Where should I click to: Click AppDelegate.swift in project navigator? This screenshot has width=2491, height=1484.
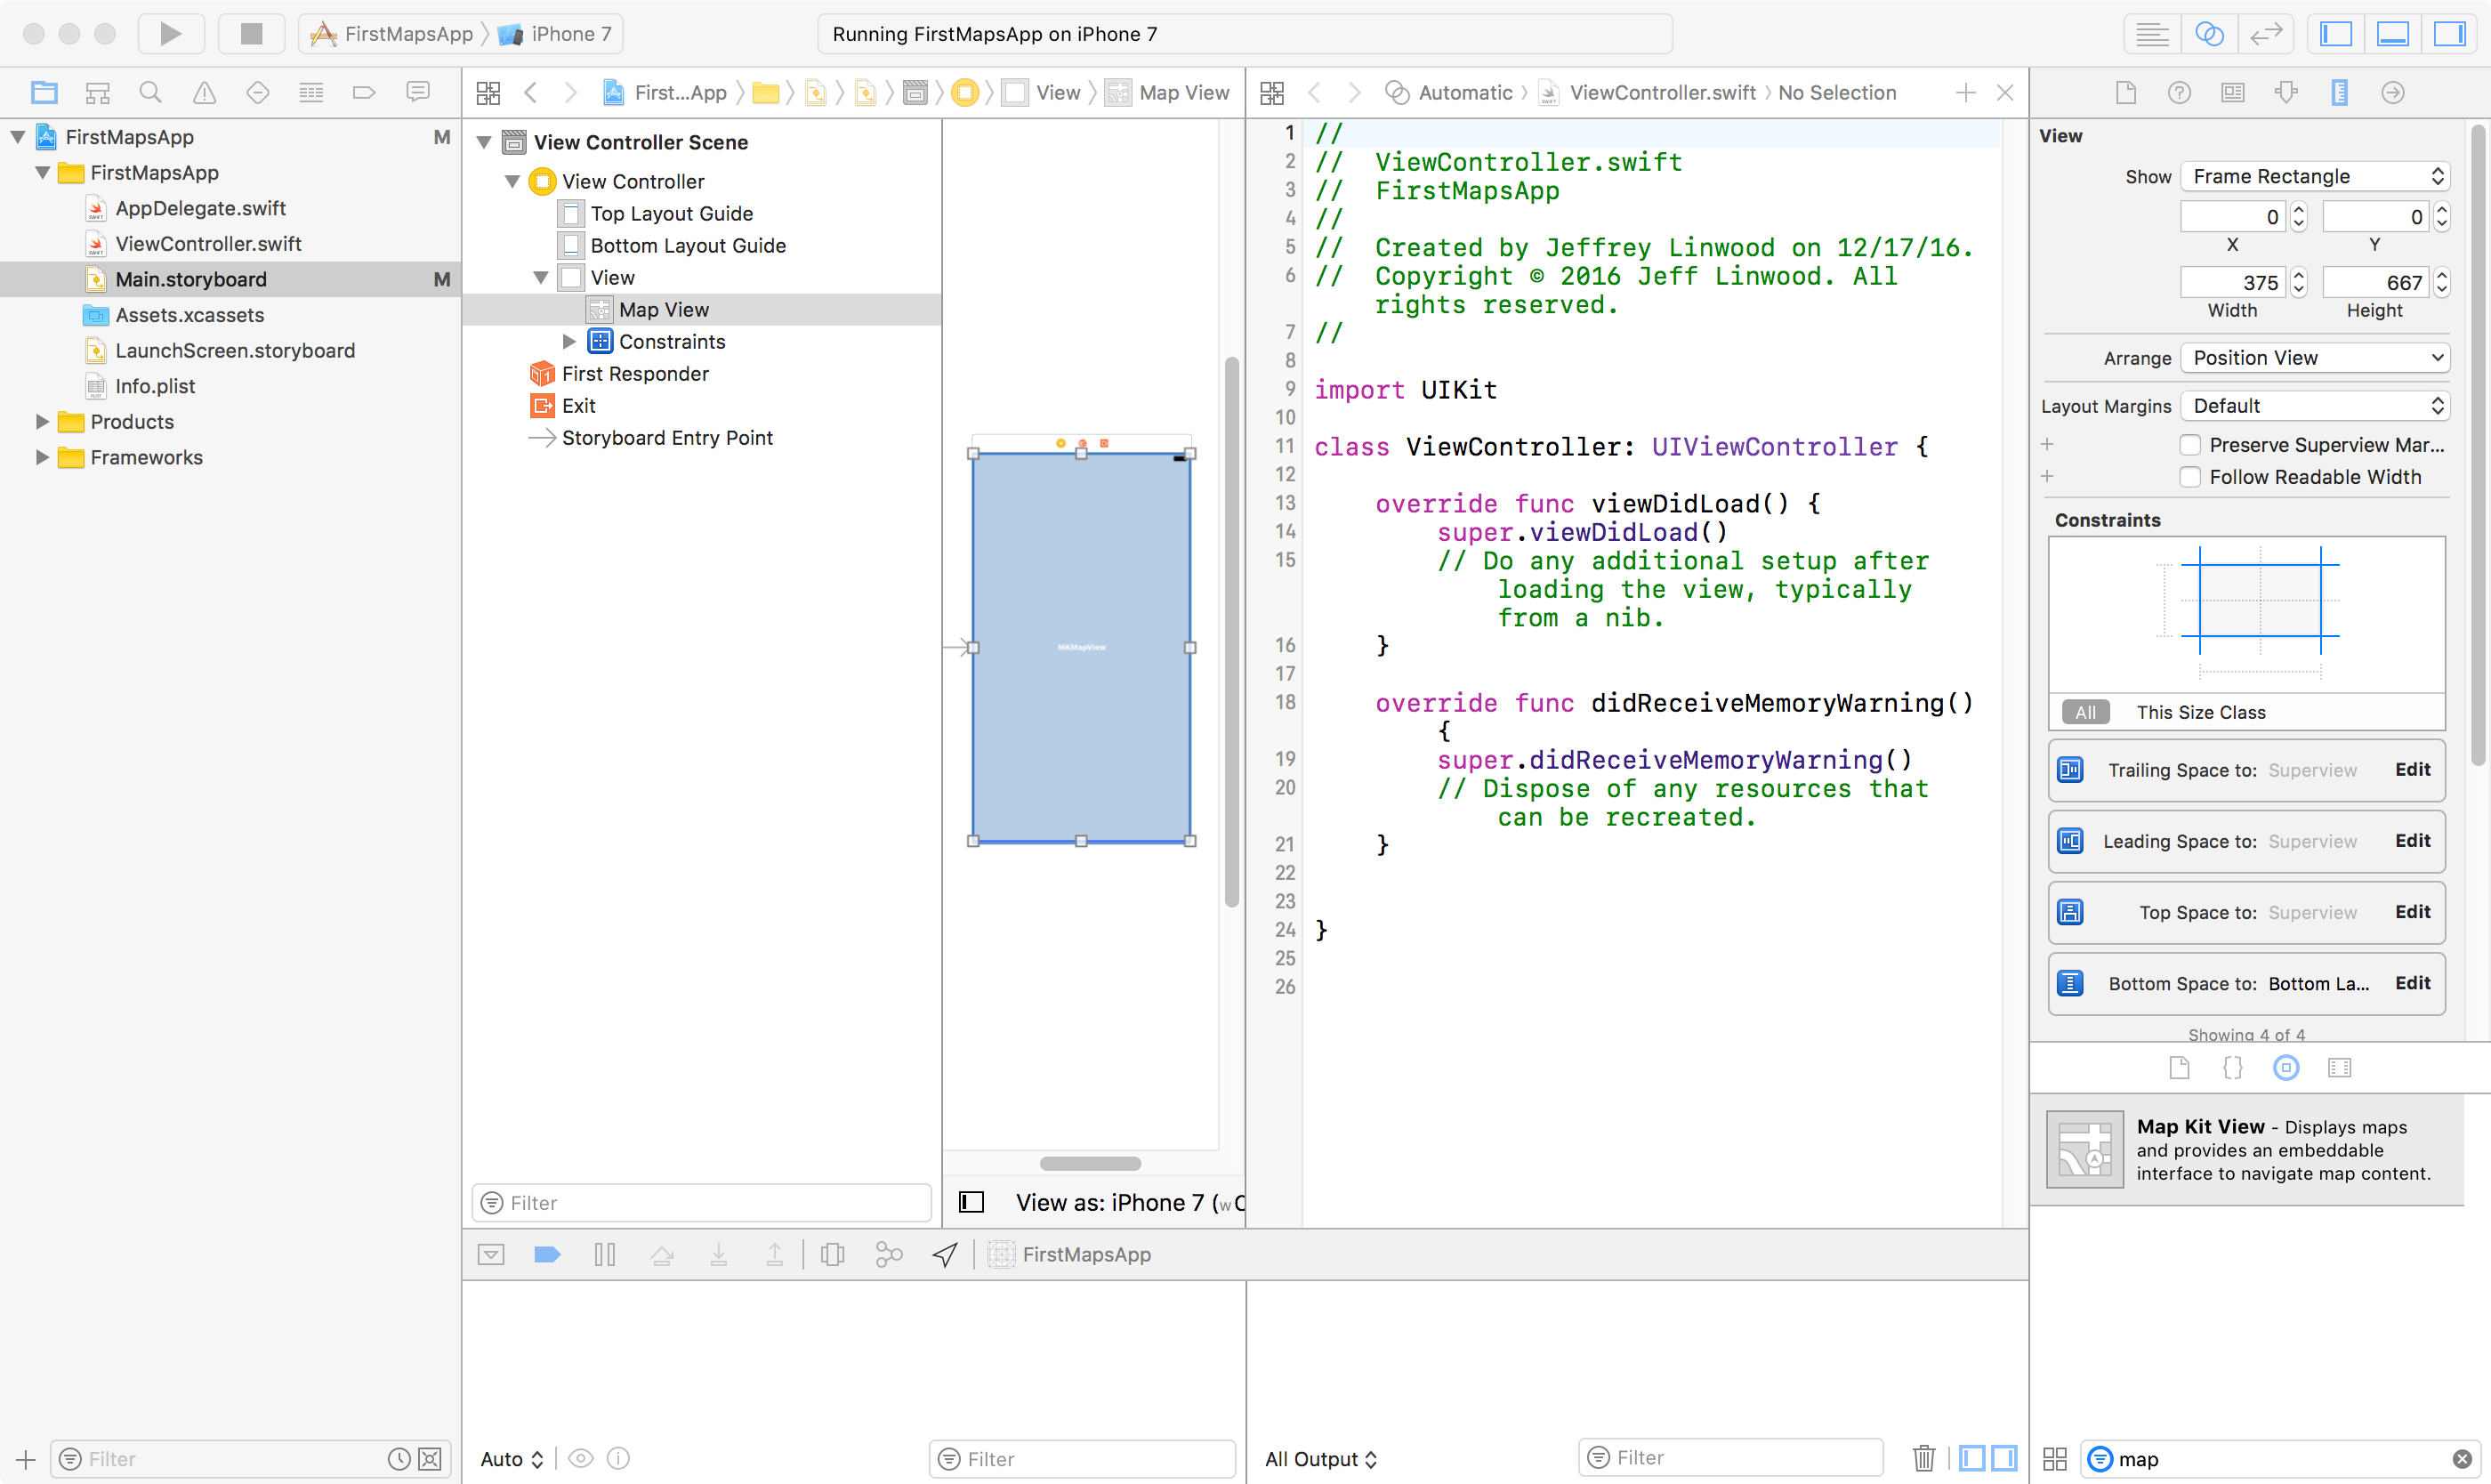pos(199,208)
